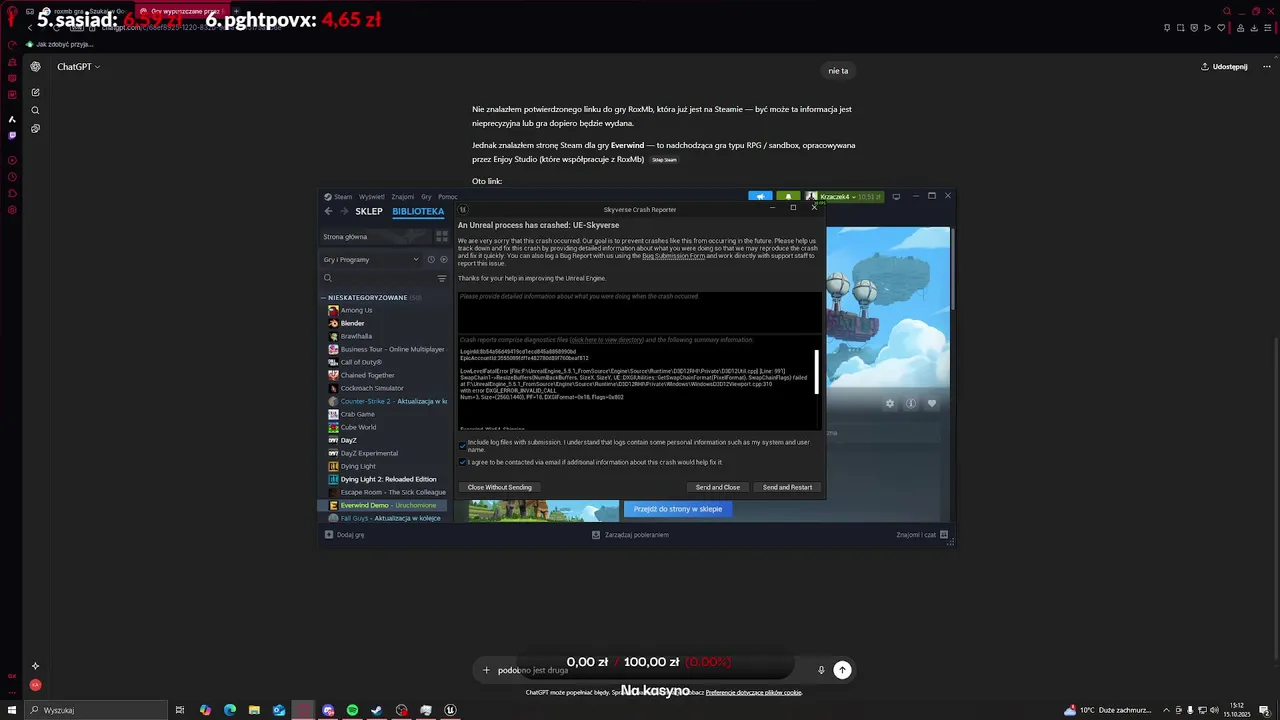
Task: Open Bug Submission Form link
Action: point(673,256)
